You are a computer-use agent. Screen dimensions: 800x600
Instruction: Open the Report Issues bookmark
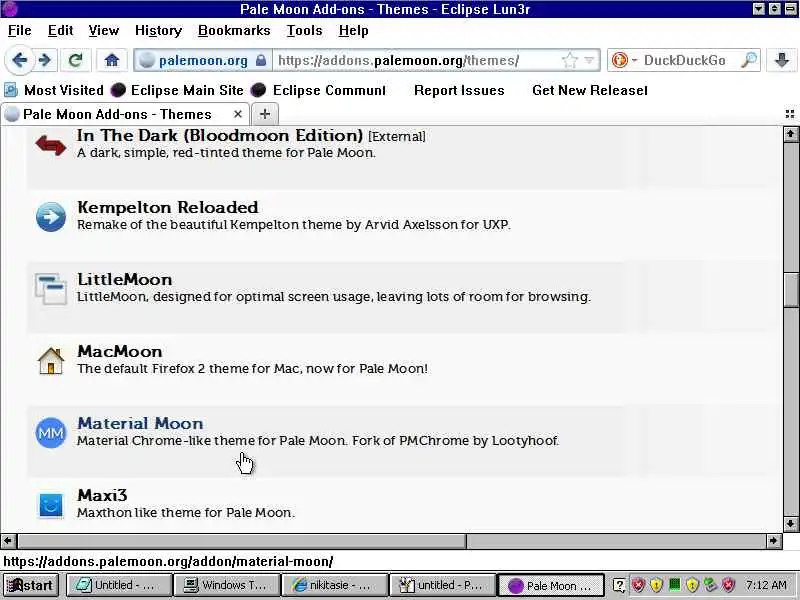tap(459, 90)
